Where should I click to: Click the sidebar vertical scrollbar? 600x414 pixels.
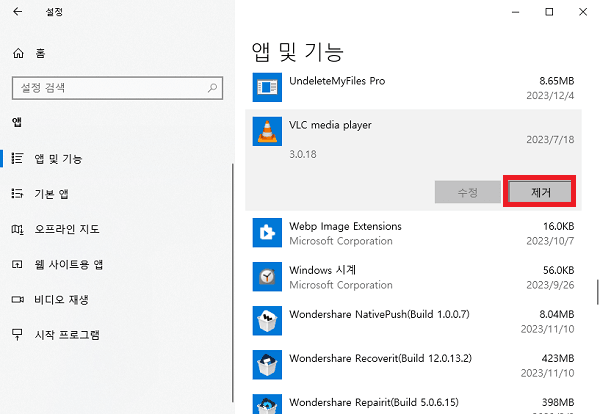(x=232, y=283)
